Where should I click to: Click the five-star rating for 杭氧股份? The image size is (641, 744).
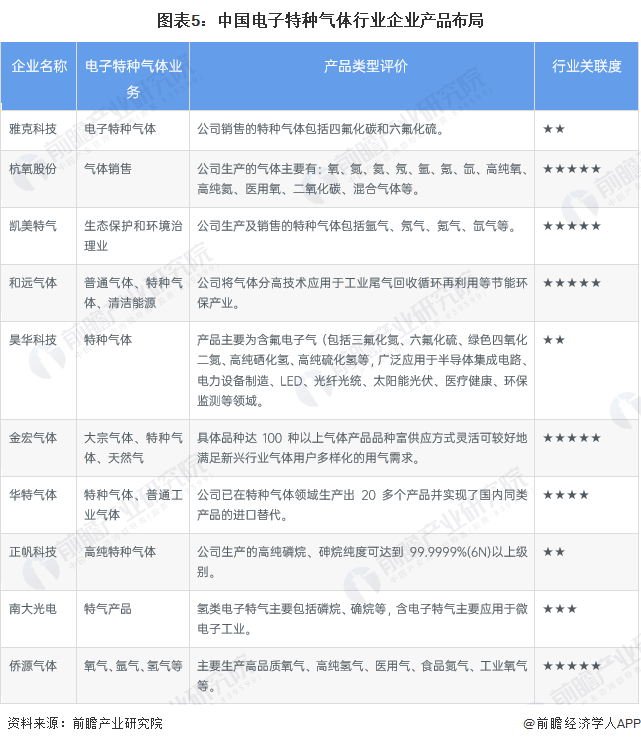572,168
